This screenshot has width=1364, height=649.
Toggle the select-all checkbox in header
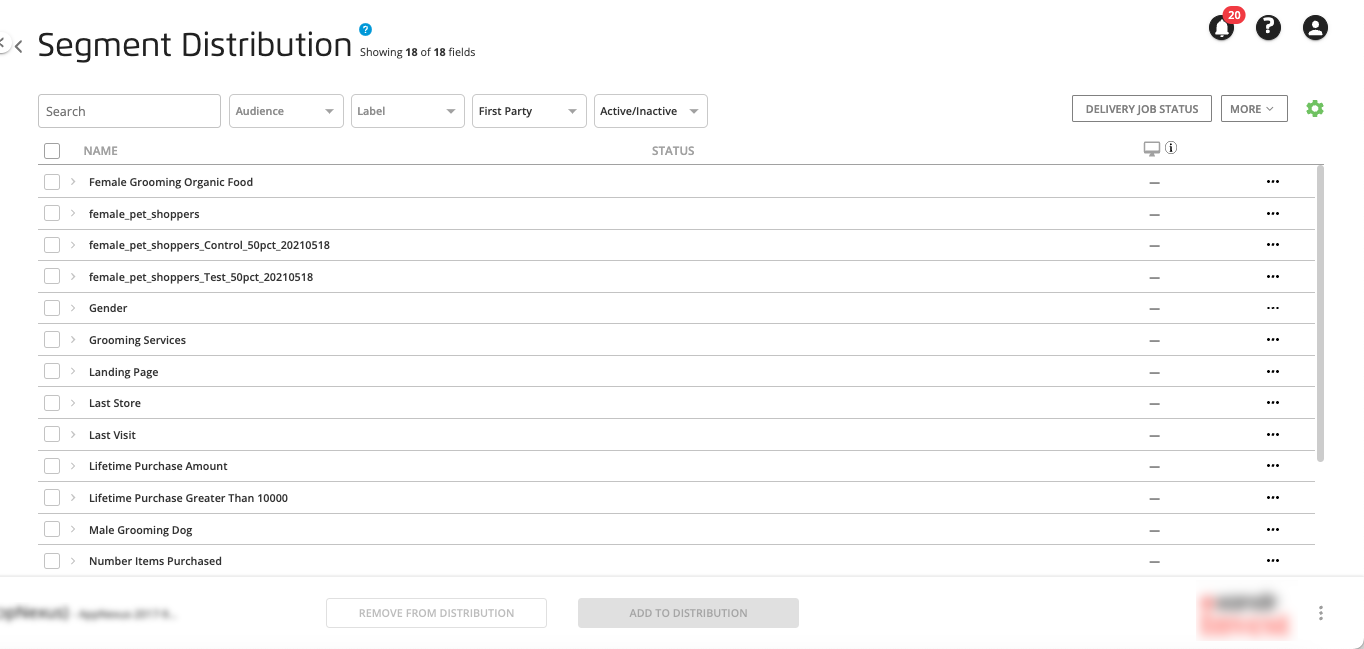point(52,151)
